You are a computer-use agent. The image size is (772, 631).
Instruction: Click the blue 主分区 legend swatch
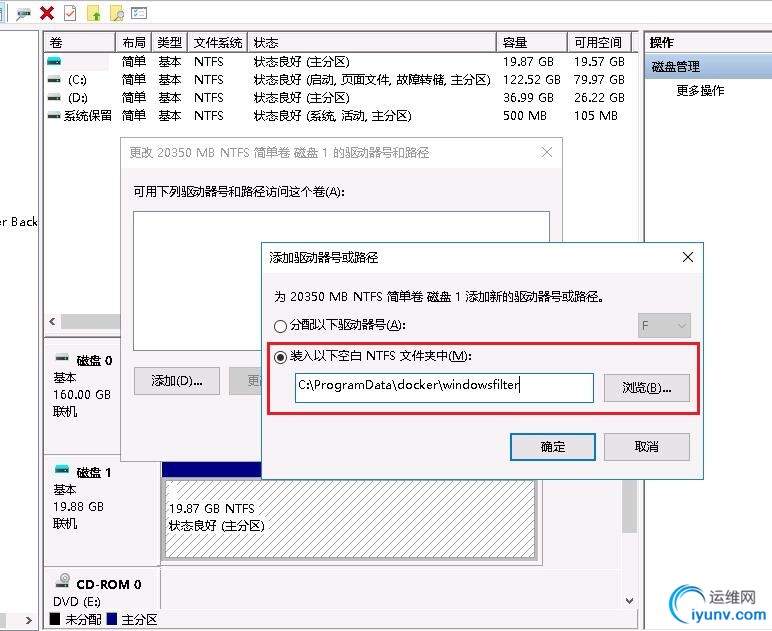click(112, 619)
